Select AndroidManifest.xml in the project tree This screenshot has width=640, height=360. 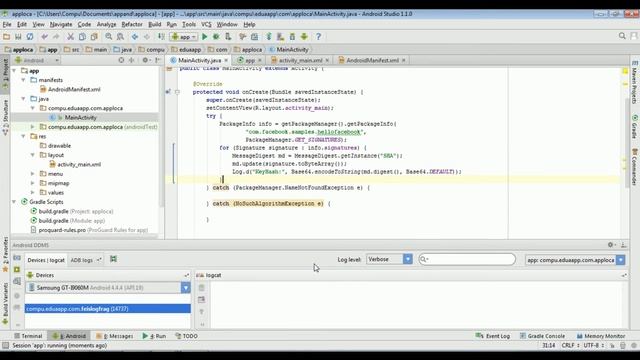coord(74,89)
